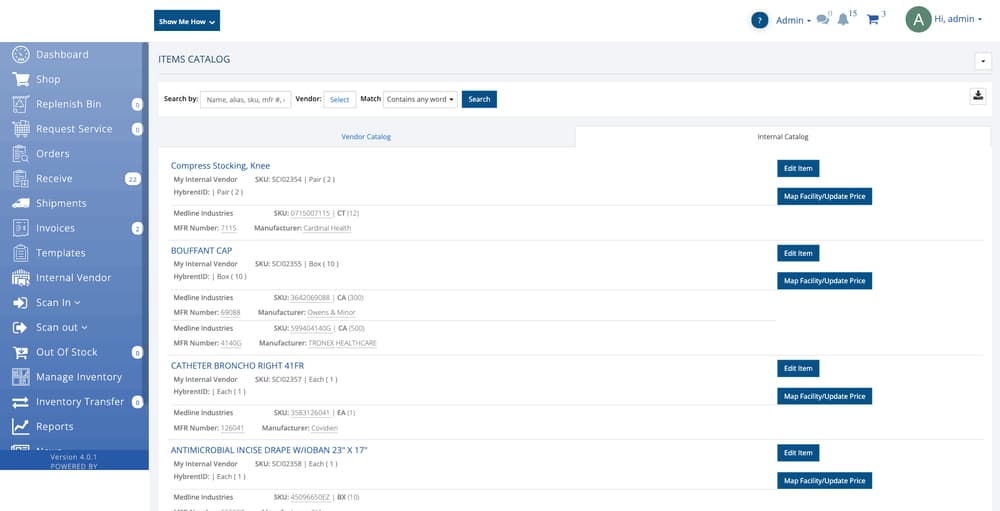Switch to the Vendor Catalog tab
The image size is (1000, 511).
pos(366,137)
